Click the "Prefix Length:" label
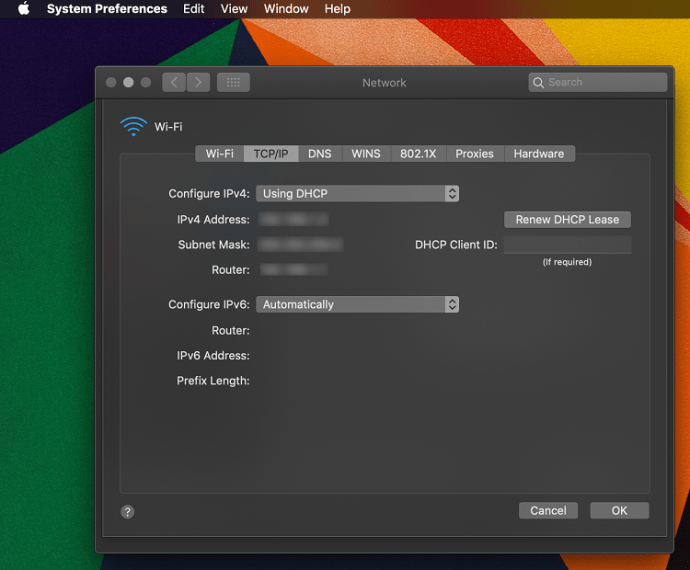Viewport: 690px width, 570px height. tap(213, 381)
